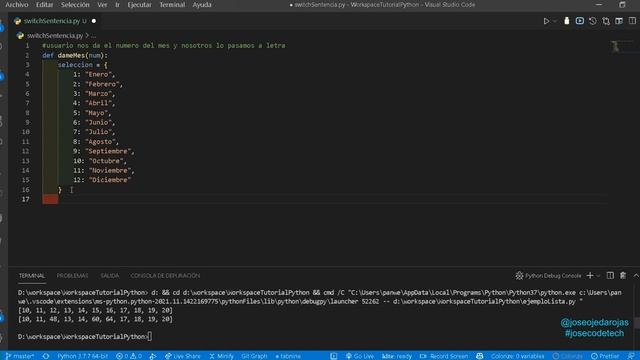The width and height of the screenshot is (640, 360).
Task: Click the face icon left of Colorize in status bar
Action: point(480,356)
